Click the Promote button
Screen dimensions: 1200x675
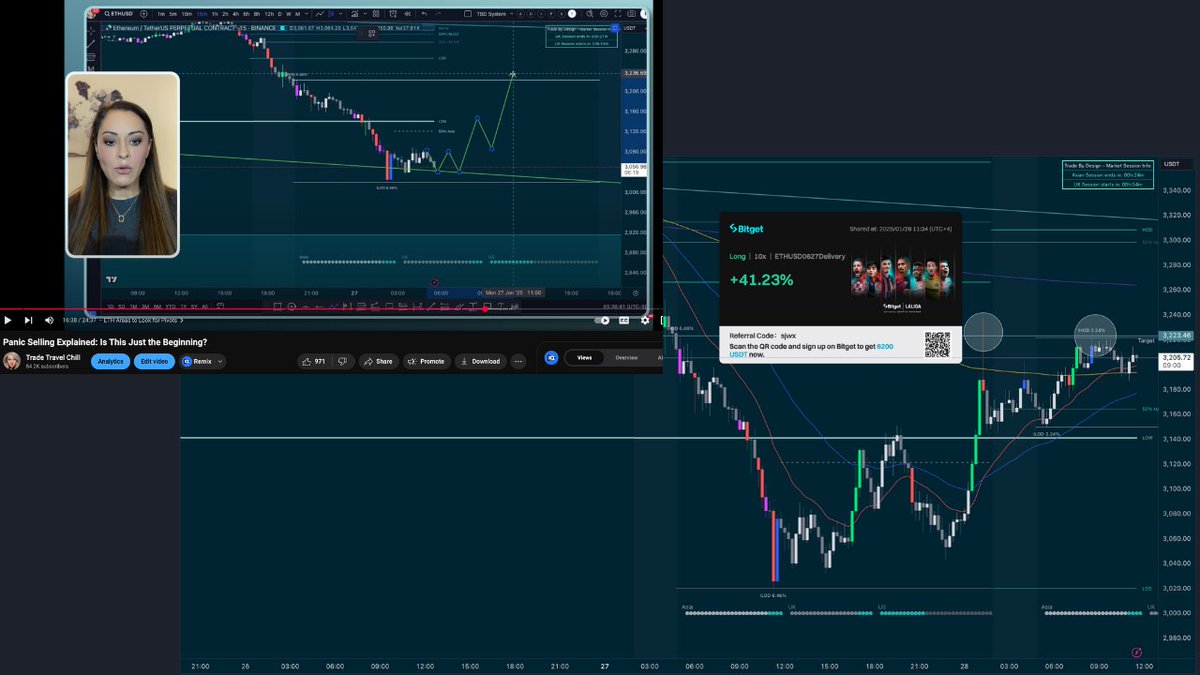[426, 361]
